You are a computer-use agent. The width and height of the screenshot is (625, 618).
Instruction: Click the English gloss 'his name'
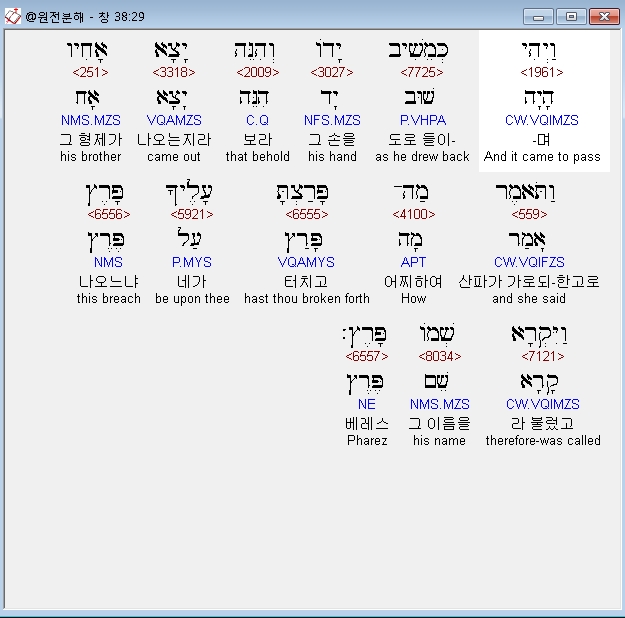coord(439,440)
